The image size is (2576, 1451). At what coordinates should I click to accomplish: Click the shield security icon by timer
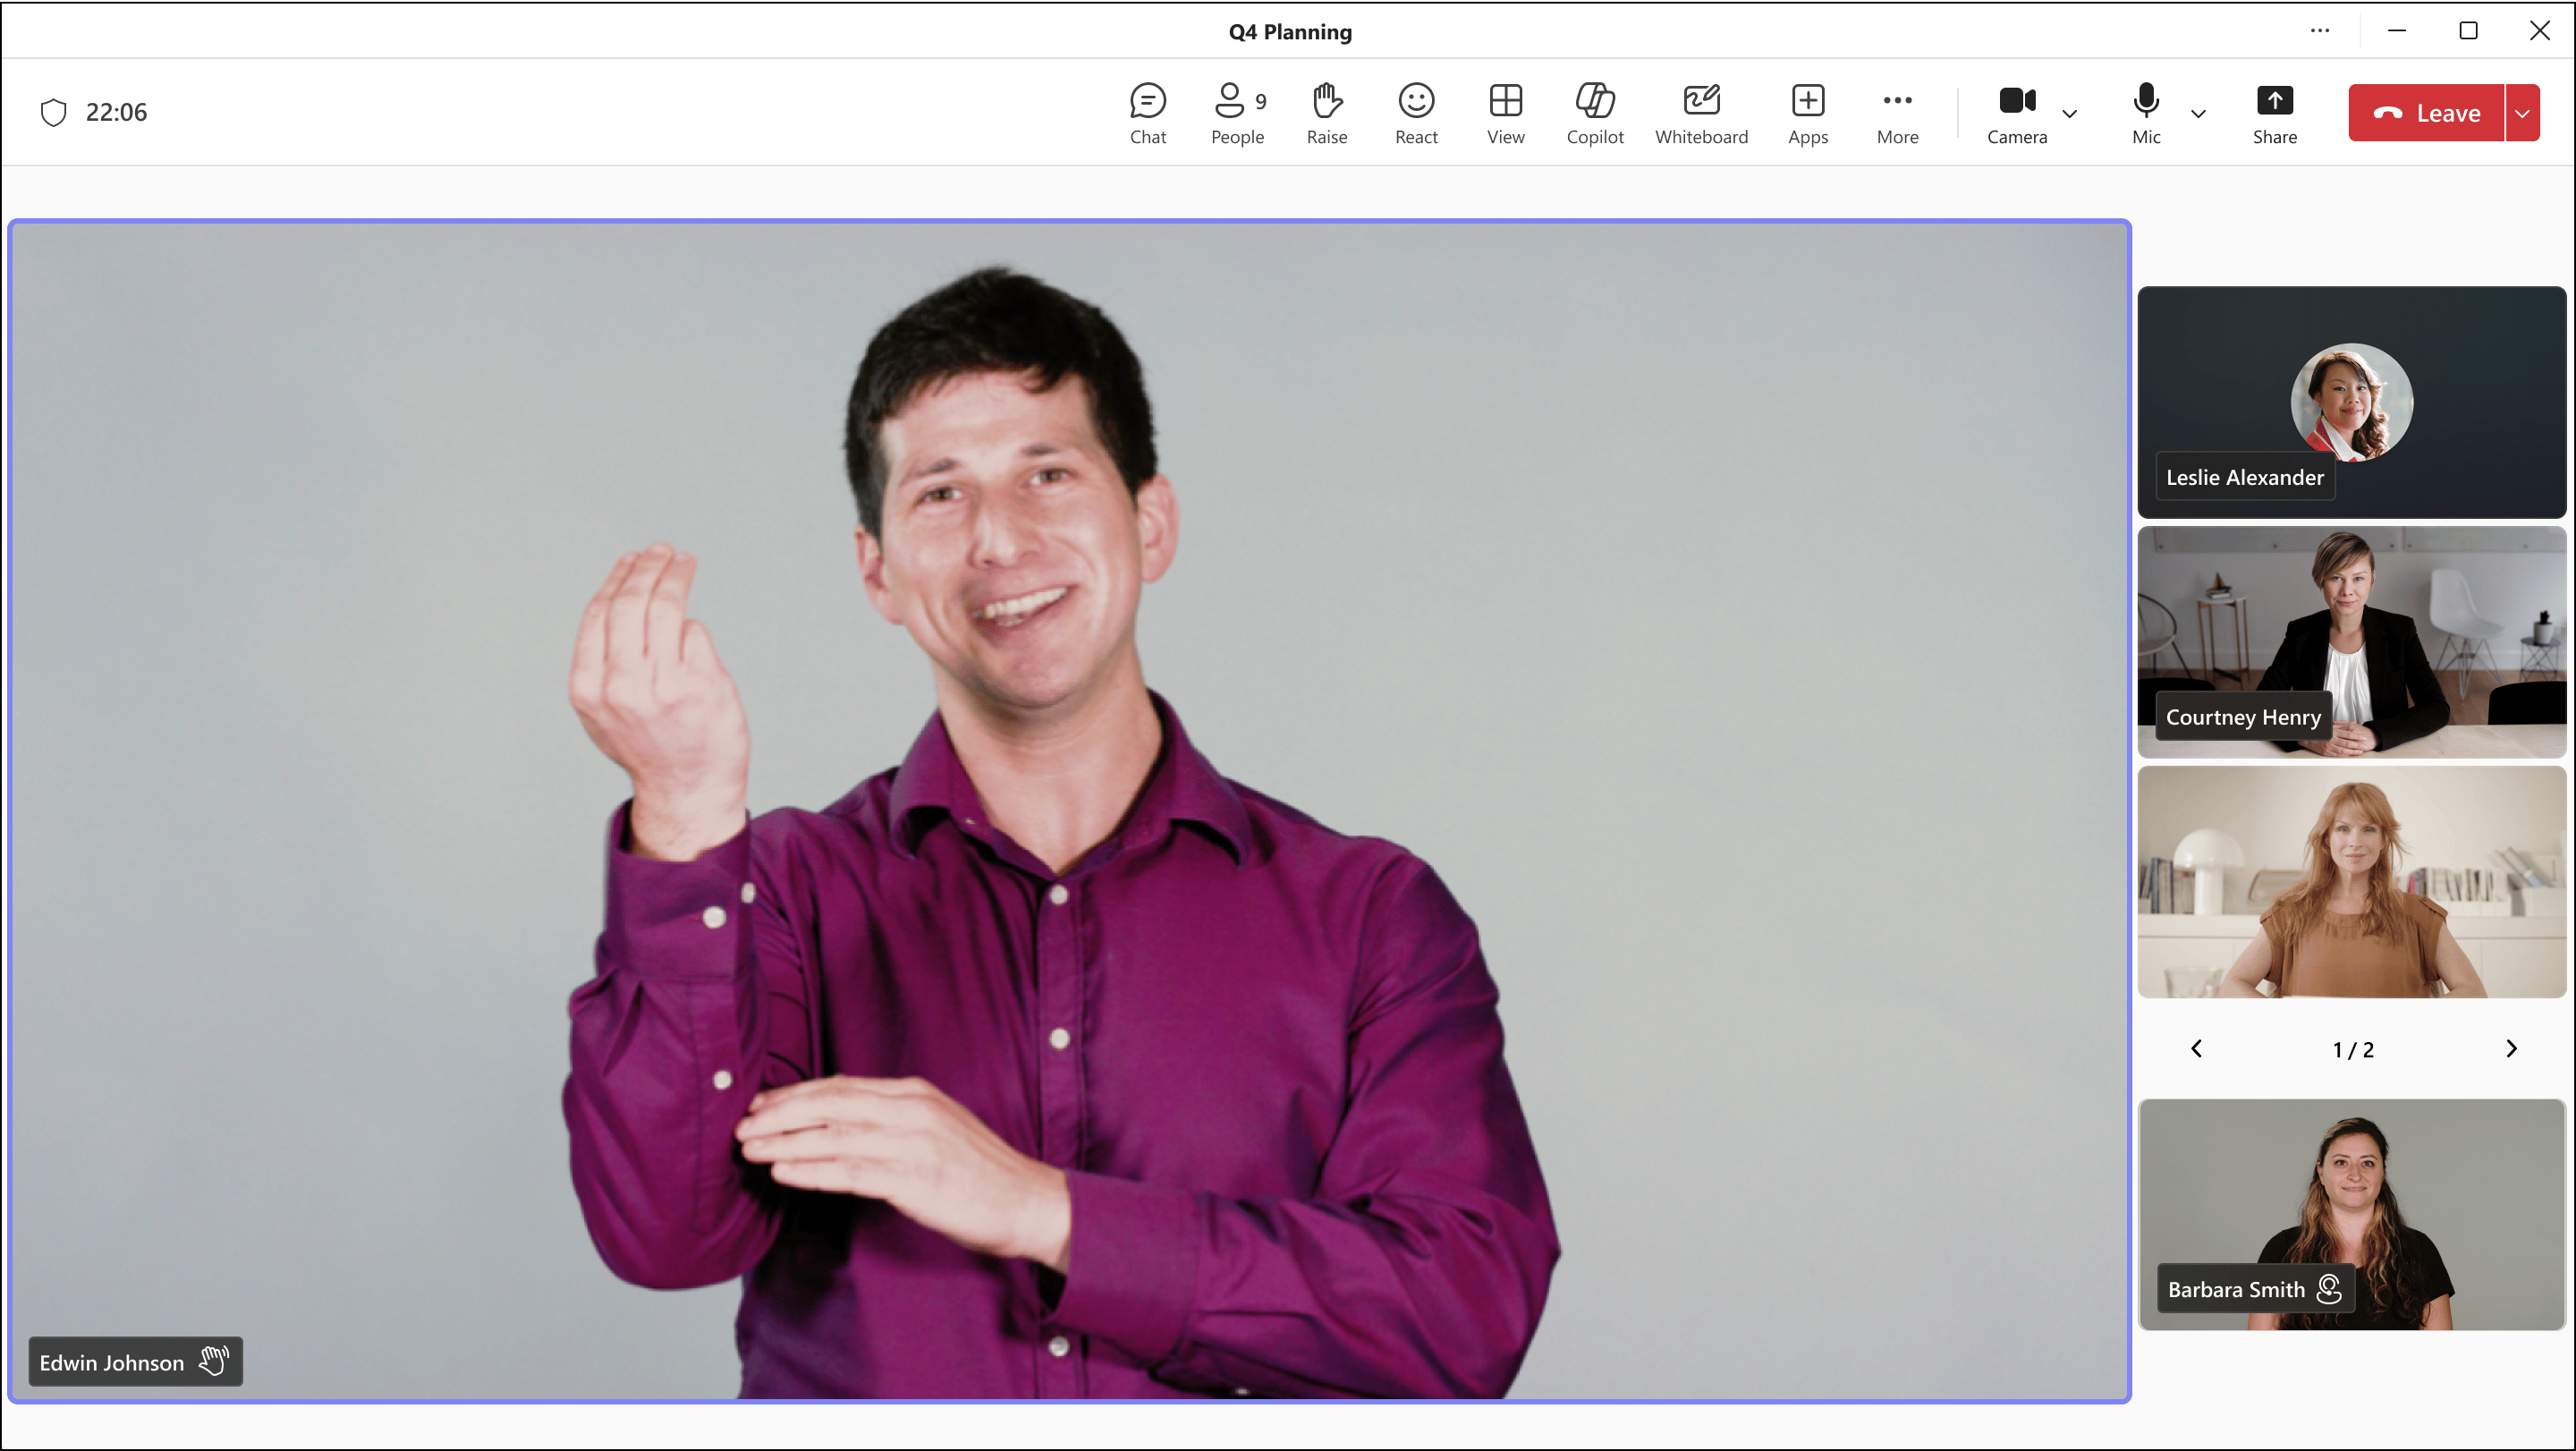[53, 112]
